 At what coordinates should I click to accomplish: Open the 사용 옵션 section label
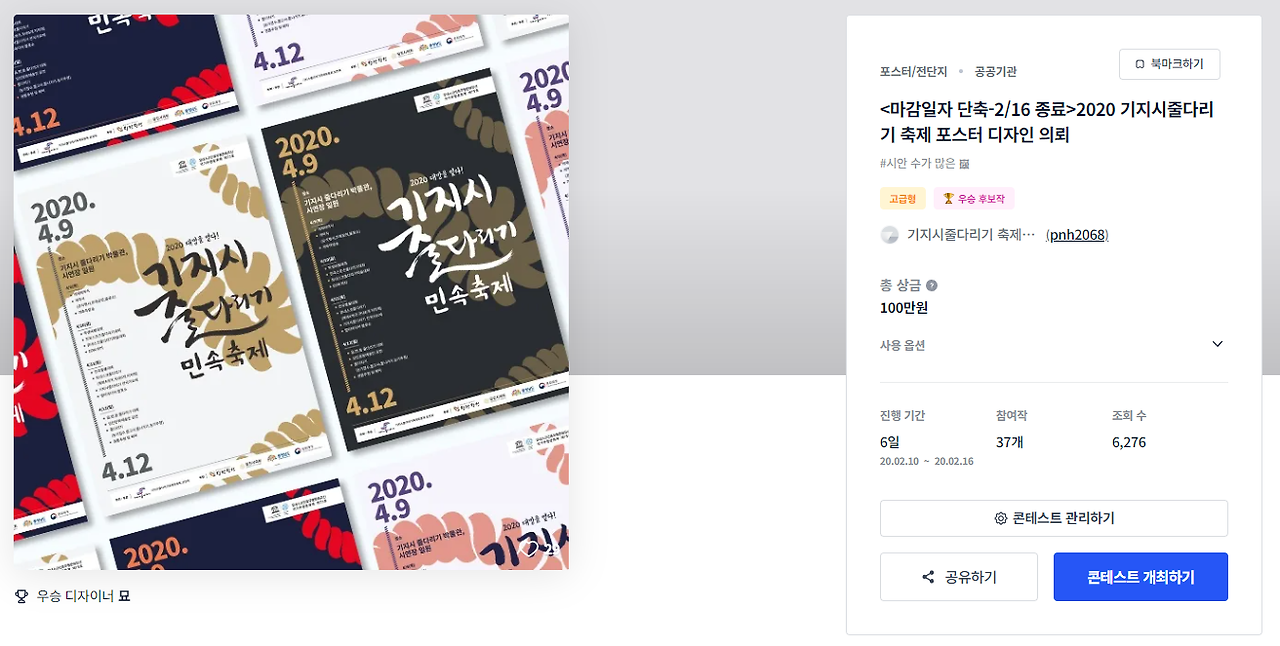click(x=902, y=345)
